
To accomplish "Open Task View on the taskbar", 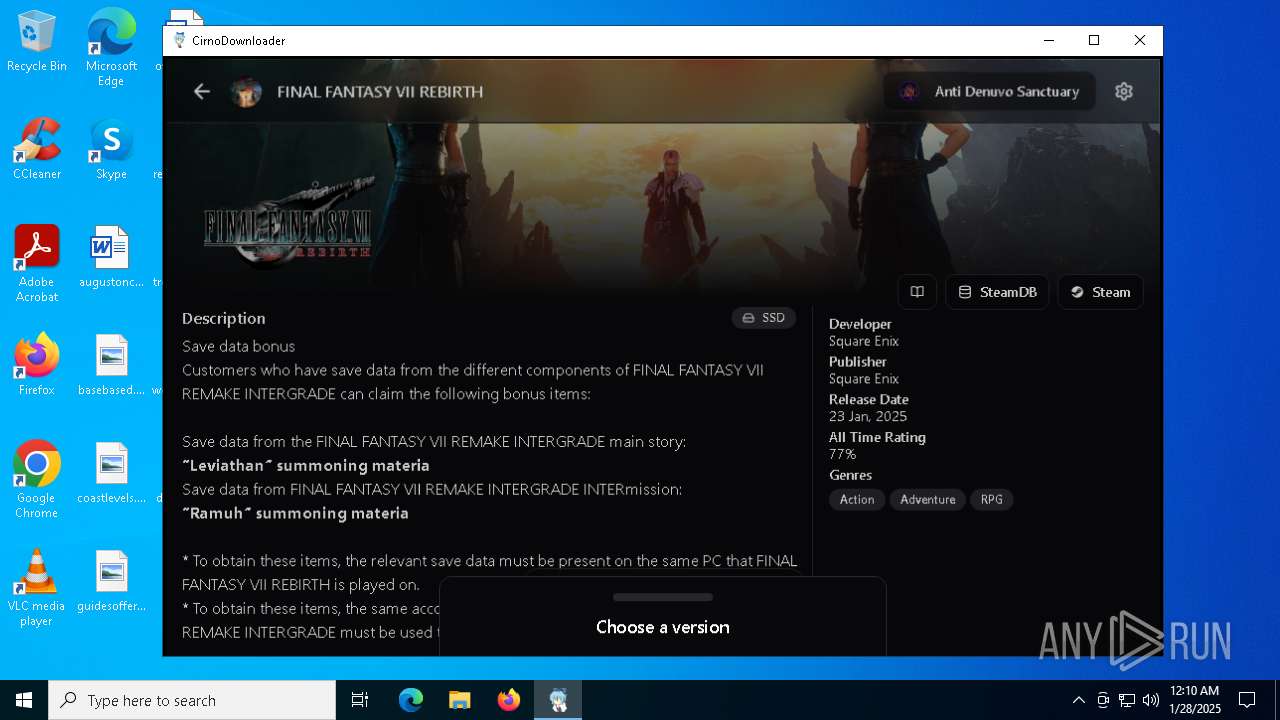I will [360, 700].
